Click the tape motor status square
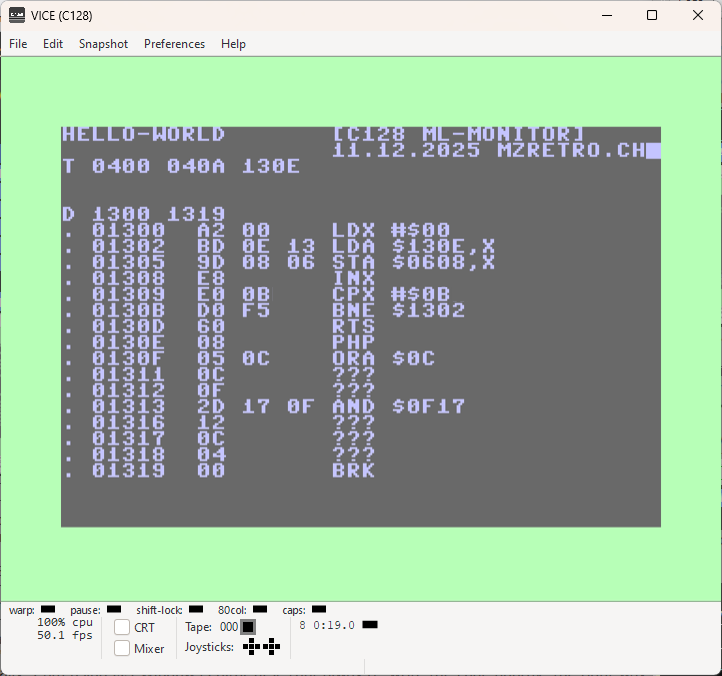Image resolution: width=722 pixels, height=676 pixels. [248, 627]
